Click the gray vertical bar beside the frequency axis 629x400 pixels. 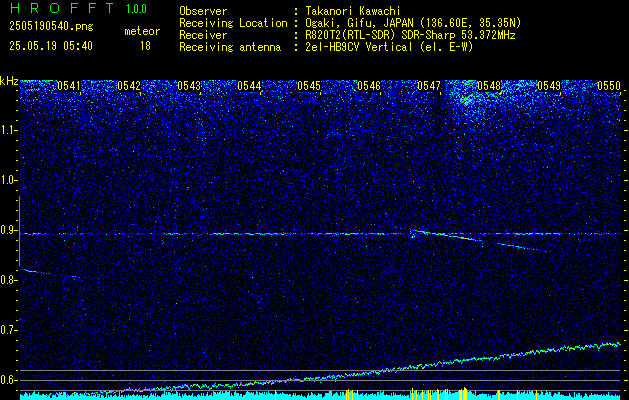[x=20, y=231]
